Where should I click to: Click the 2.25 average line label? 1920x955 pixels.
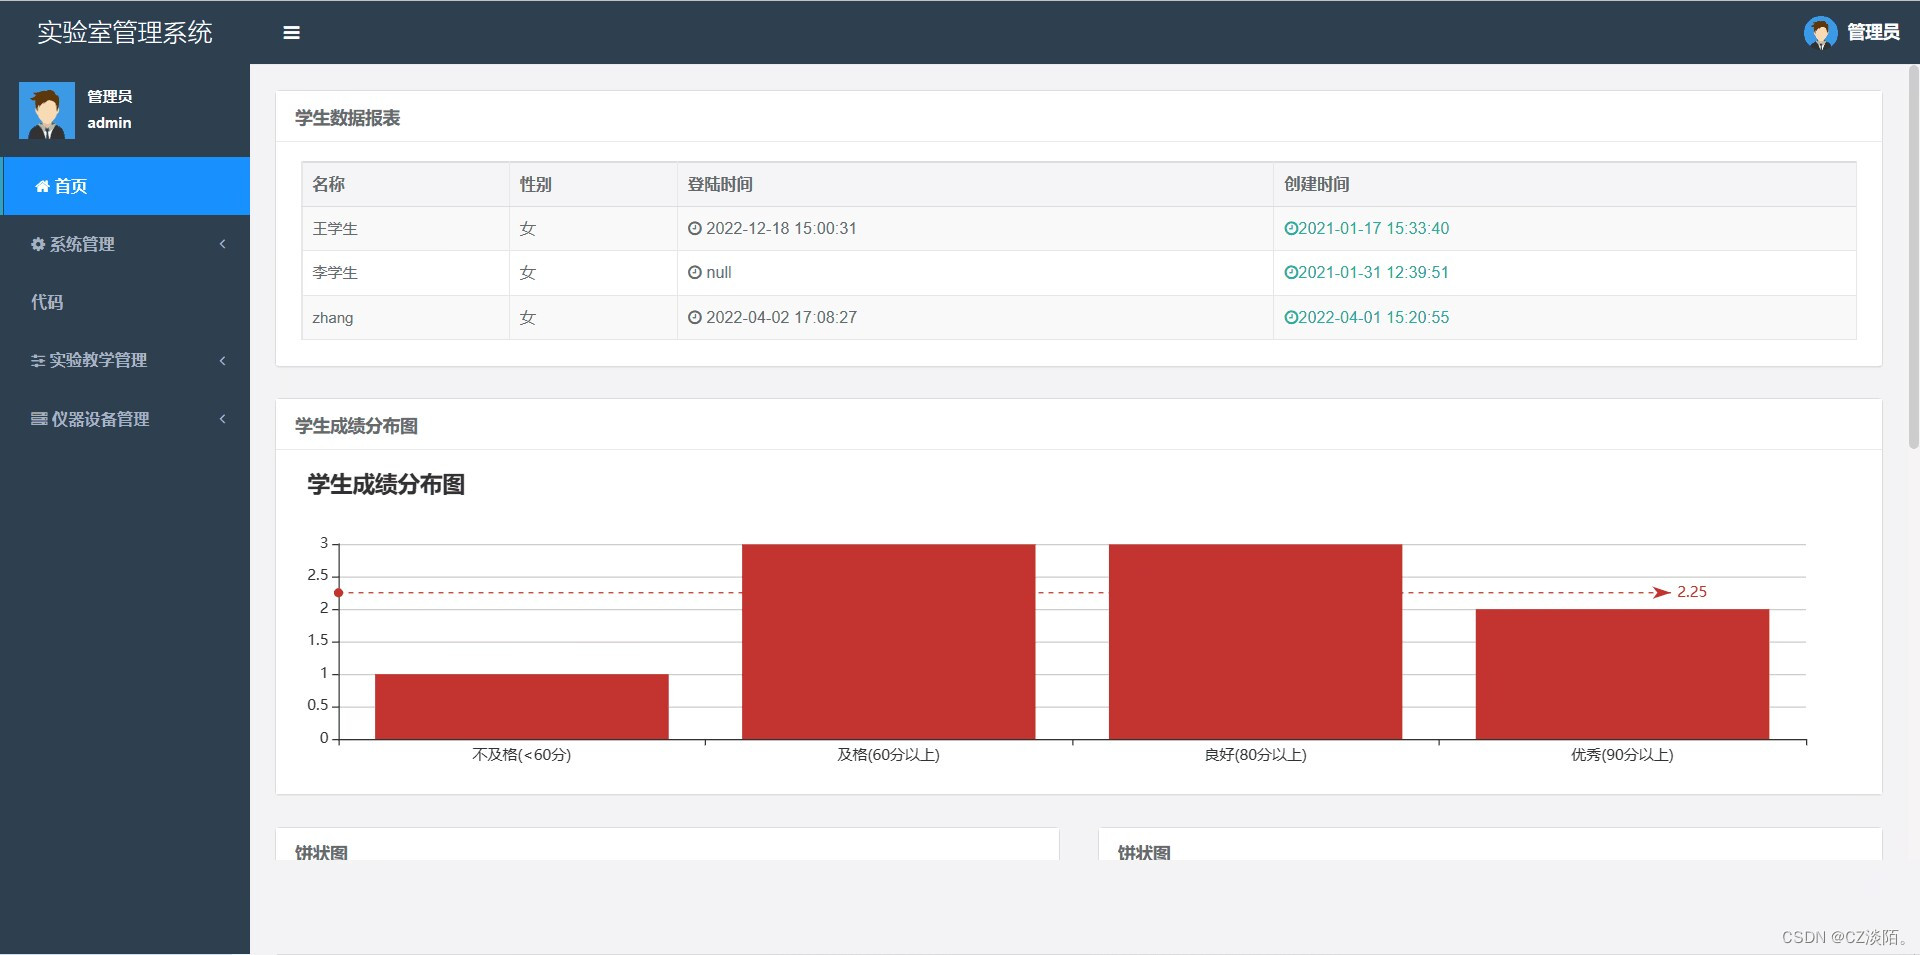pos(1692,592)
